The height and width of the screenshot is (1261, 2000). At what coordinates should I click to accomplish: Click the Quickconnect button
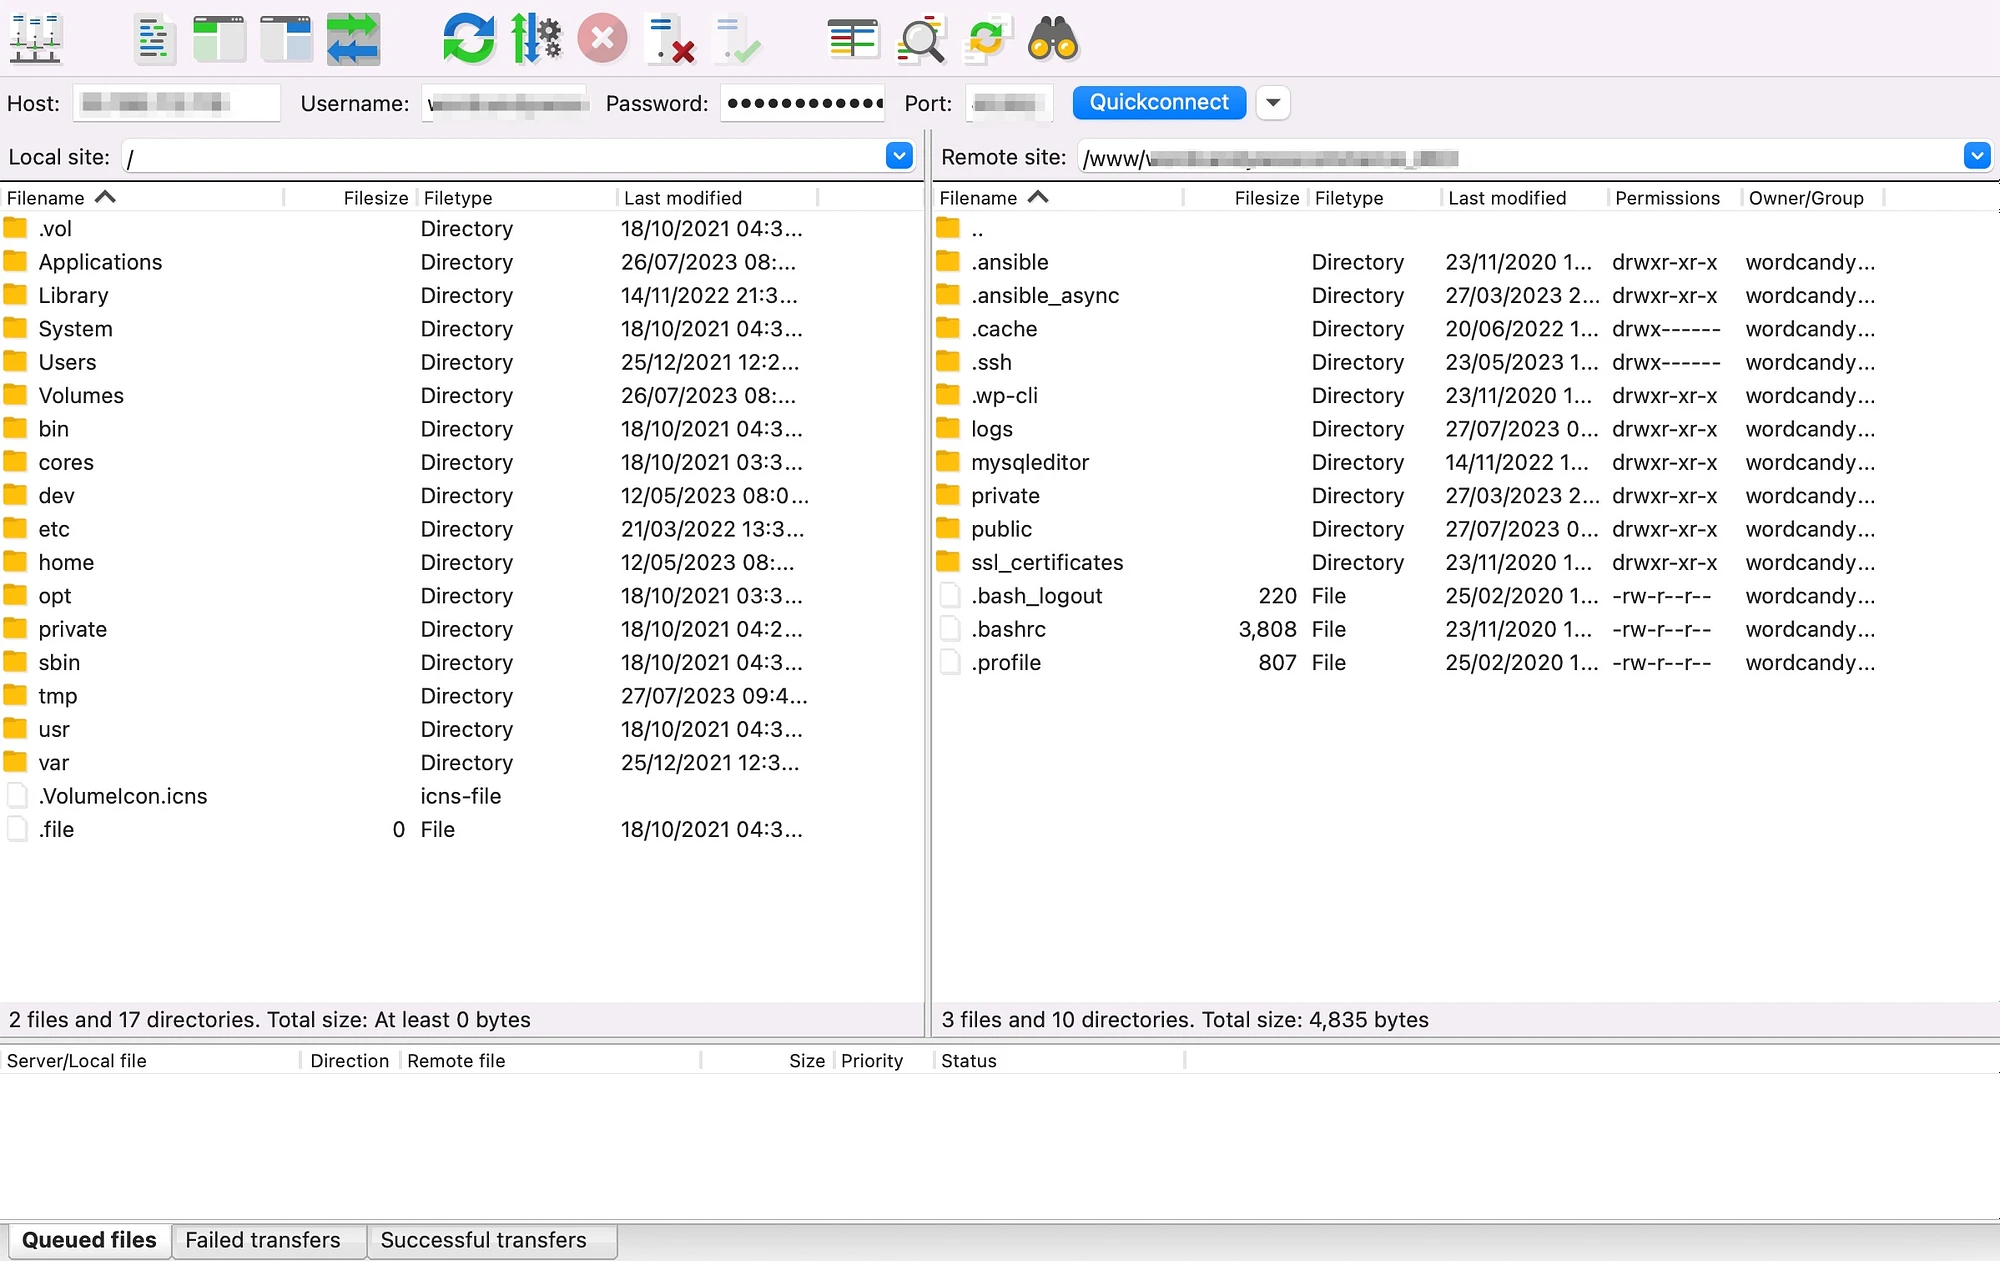(x=1158, y=102)
